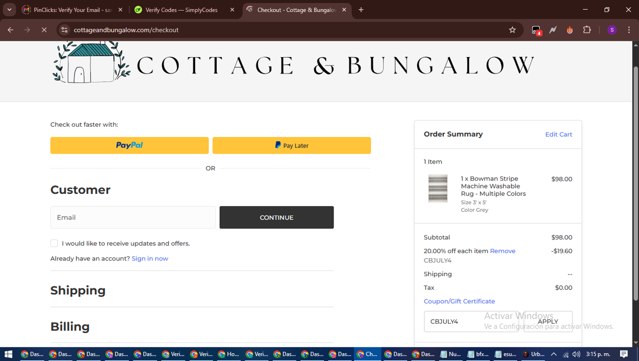This screenshot has height=361, width=639.
Task: Open the Ho... Chrome taskbar window
Action: [x=229, y=354]
